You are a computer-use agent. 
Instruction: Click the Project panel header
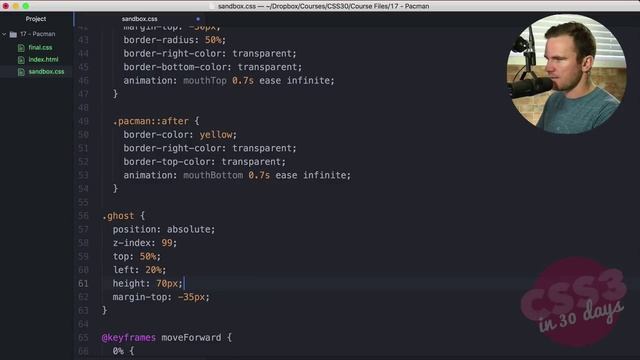pos(36,19)
